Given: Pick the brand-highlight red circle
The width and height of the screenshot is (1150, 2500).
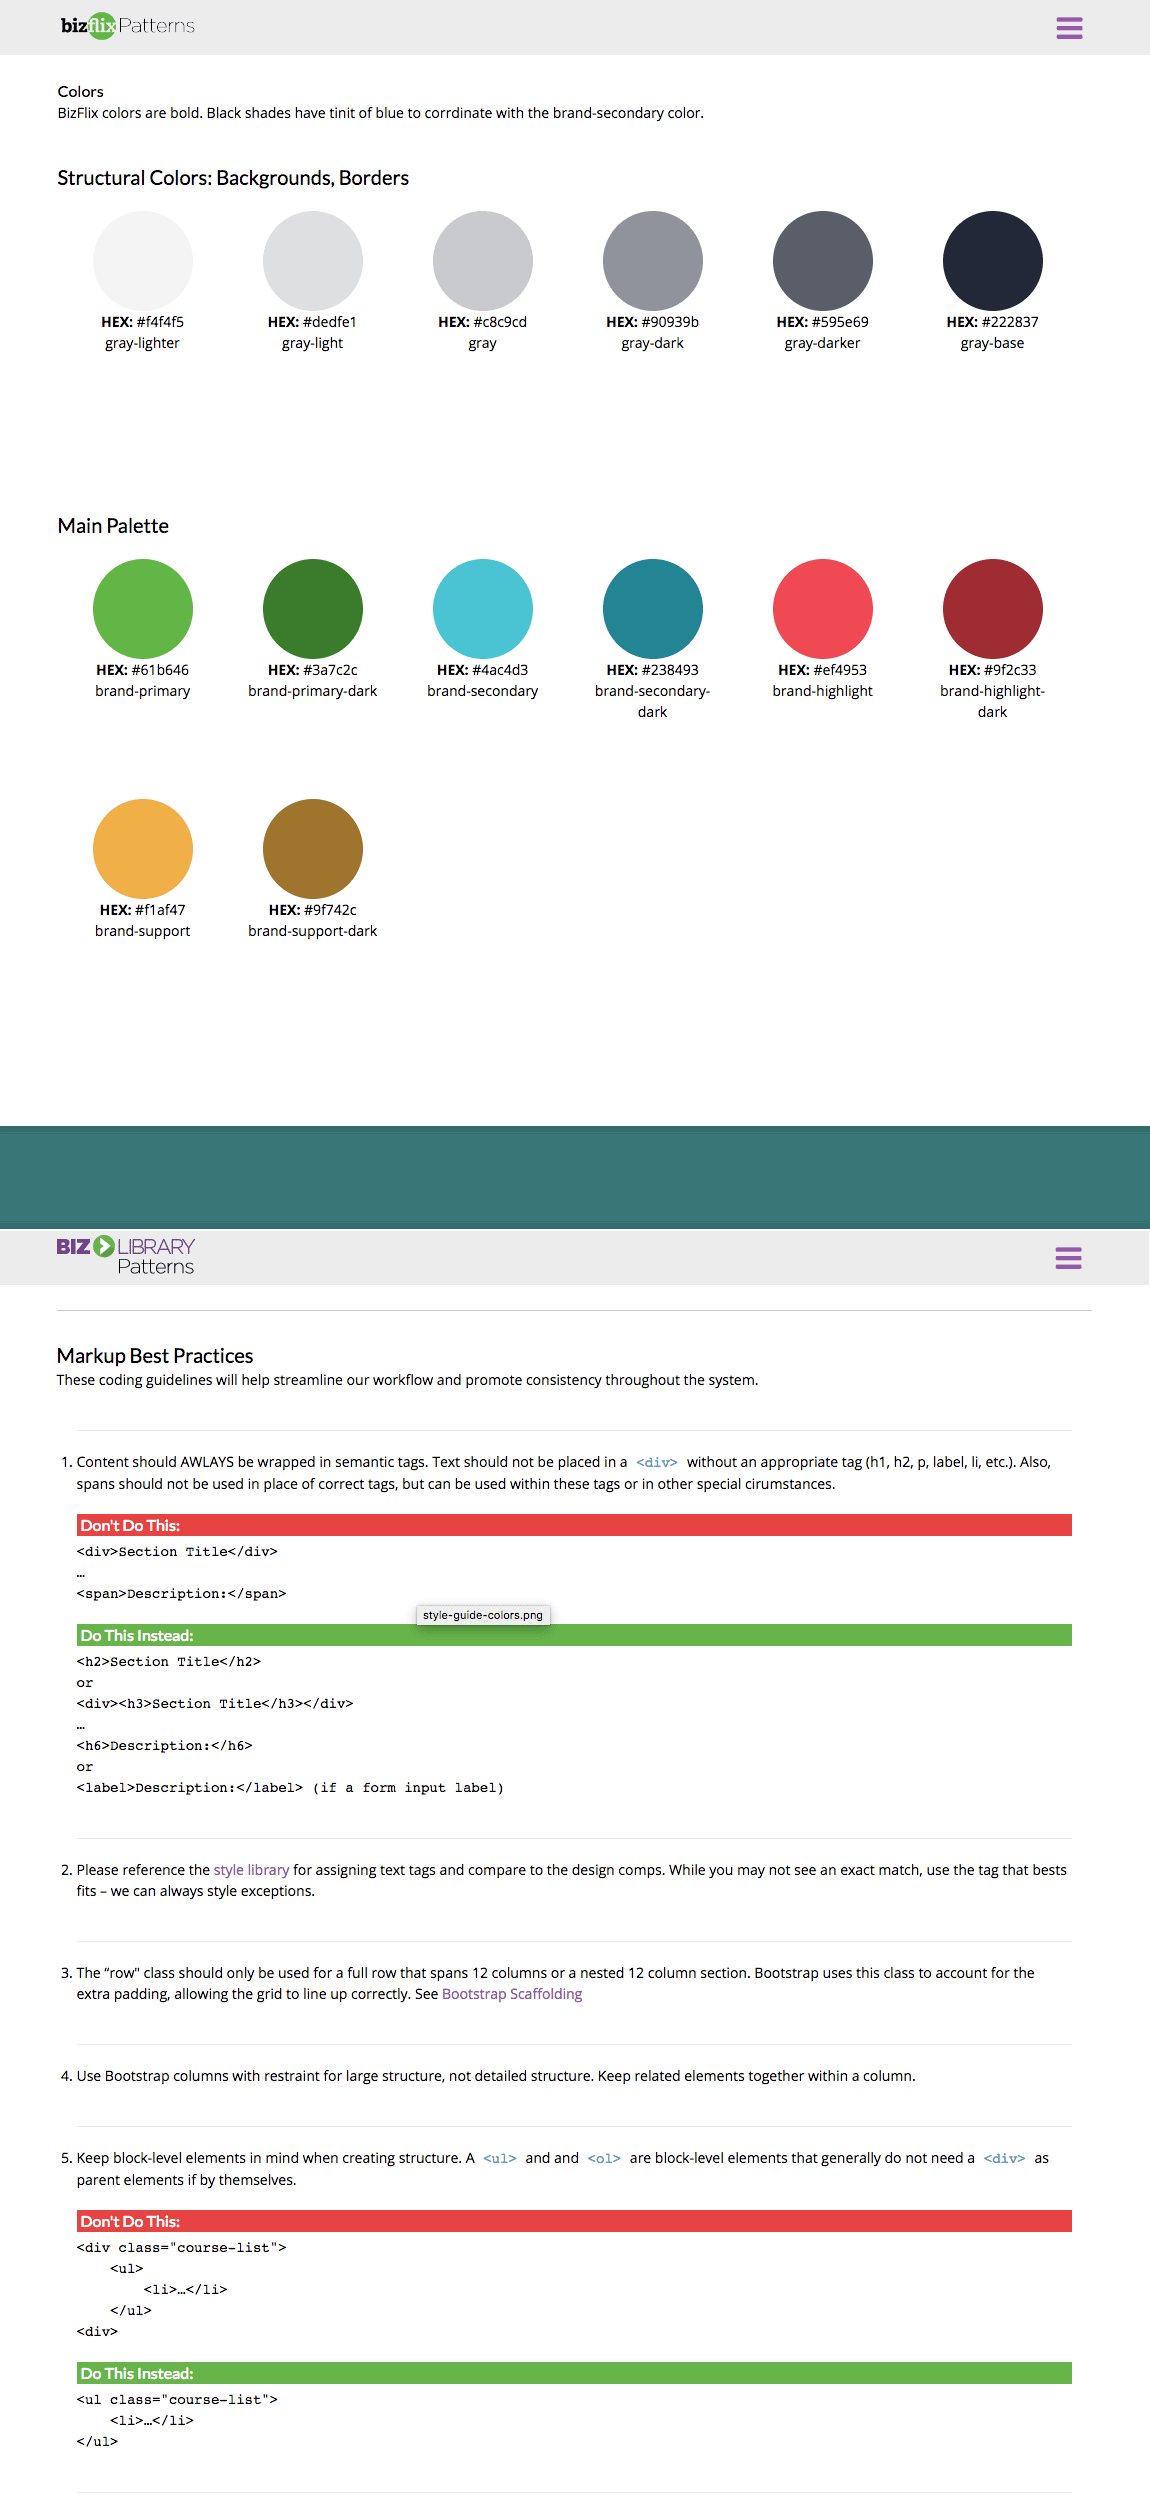Looking at the screenshot, I should [x=823, y=609].
